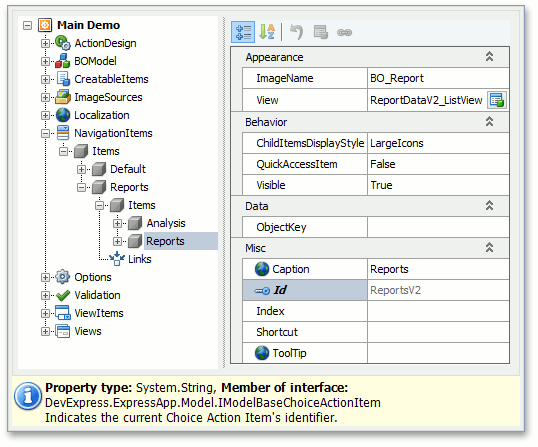Viewport: 538px width, 447px height.
Task: Click the Localization globe icon
Action: 63,115
